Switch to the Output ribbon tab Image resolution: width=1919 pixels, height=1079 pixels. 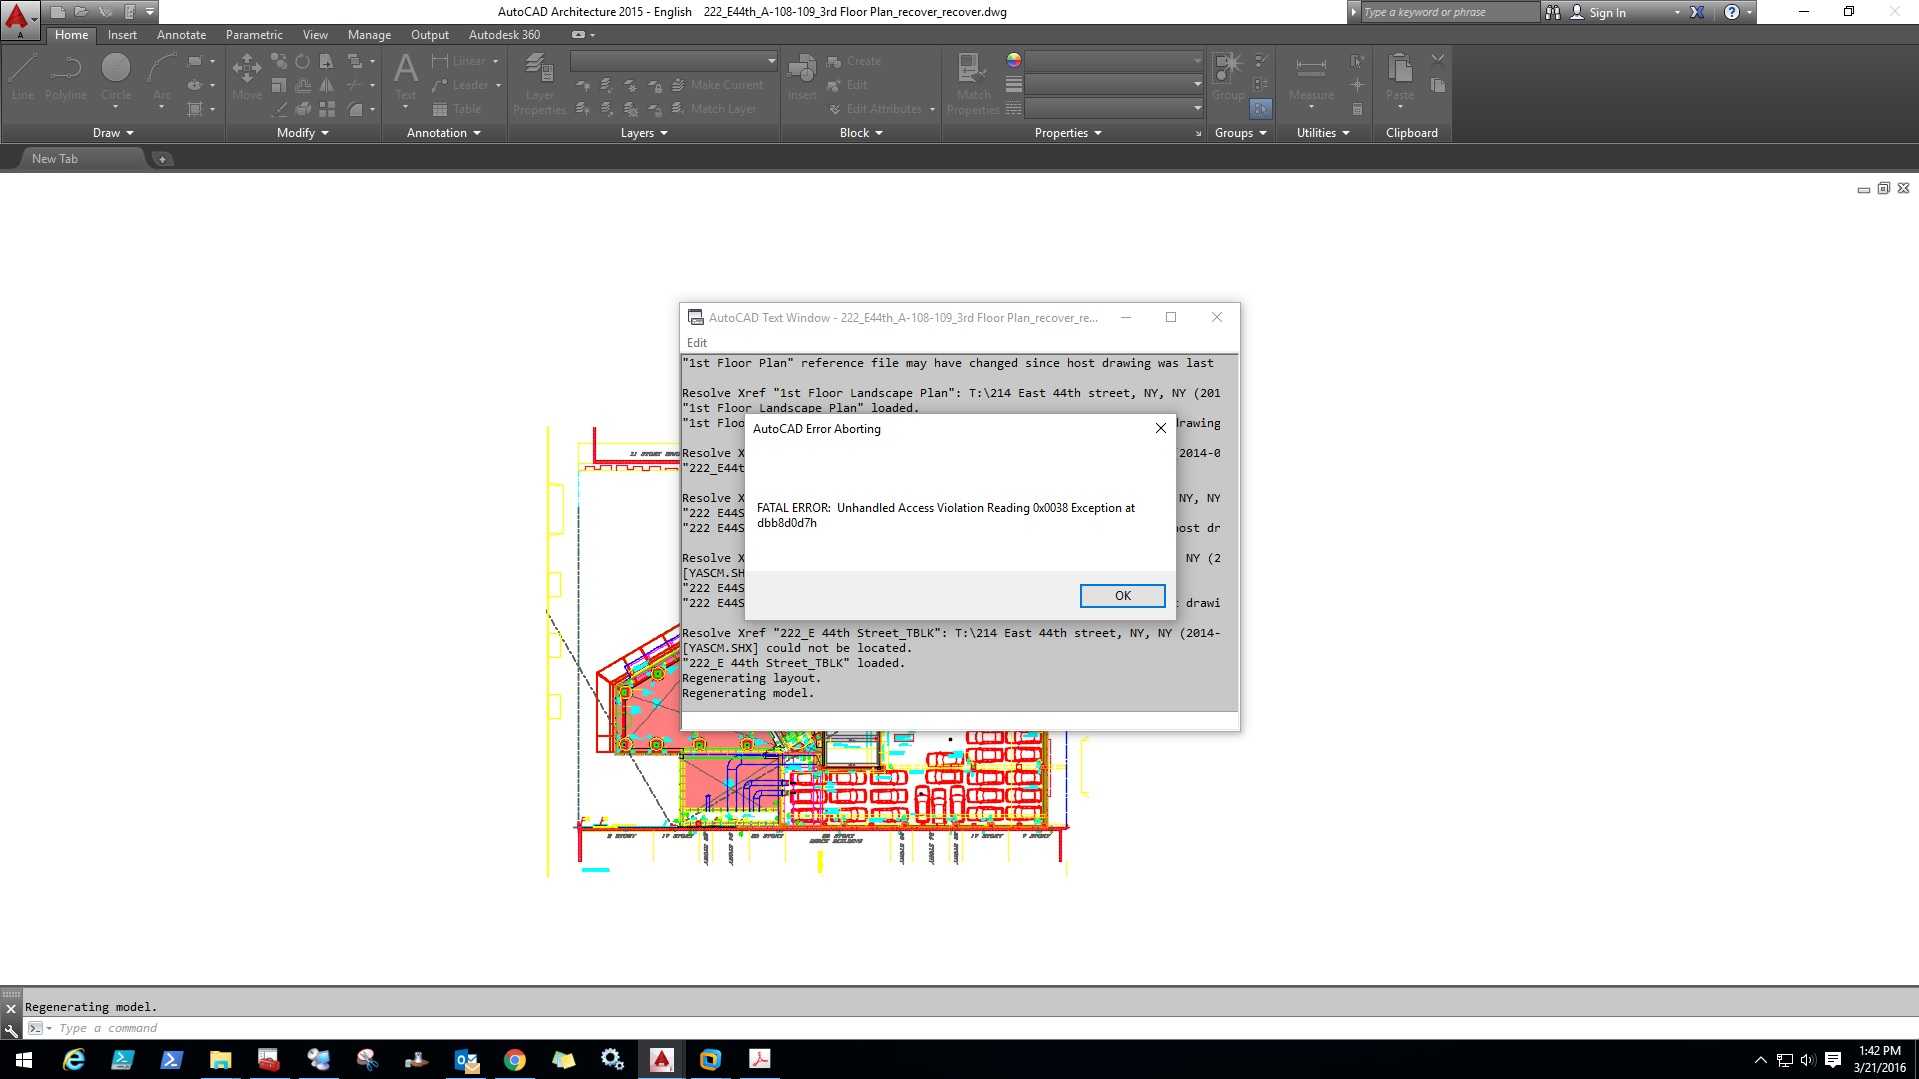[430, 35]
